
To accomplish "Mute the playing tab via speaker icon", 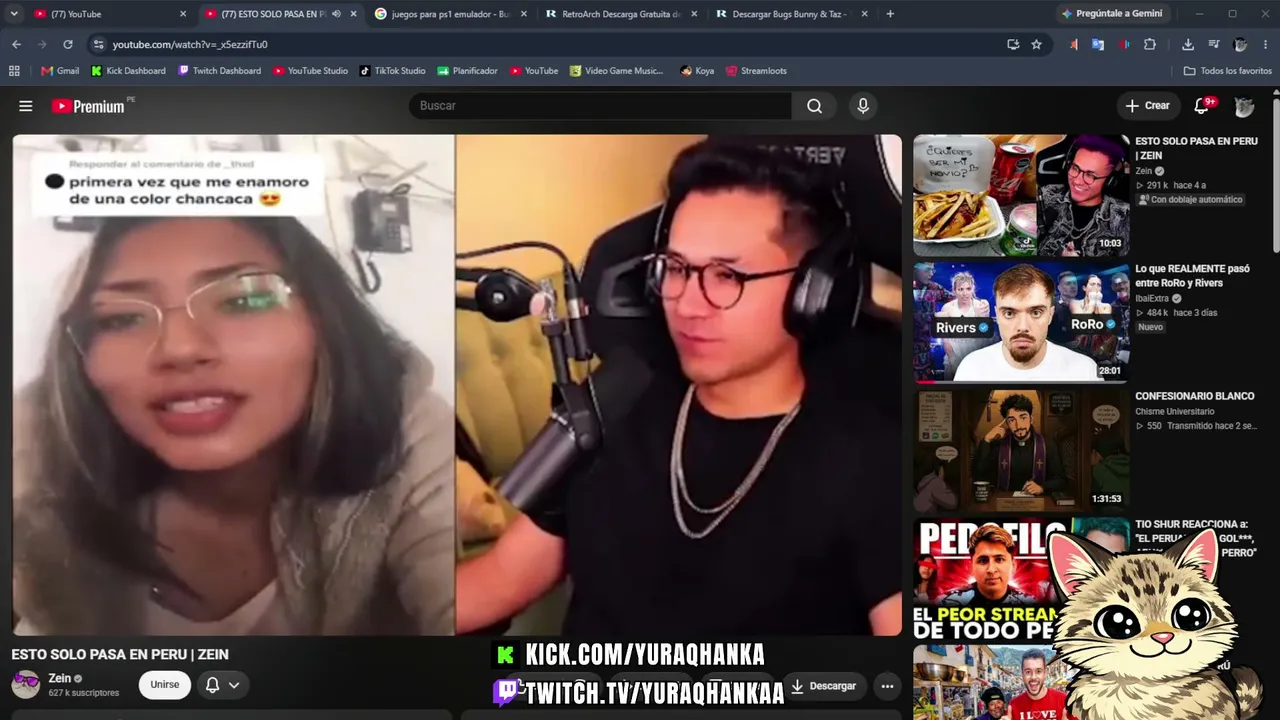I will pyautogui.click(x=336, y=14).
